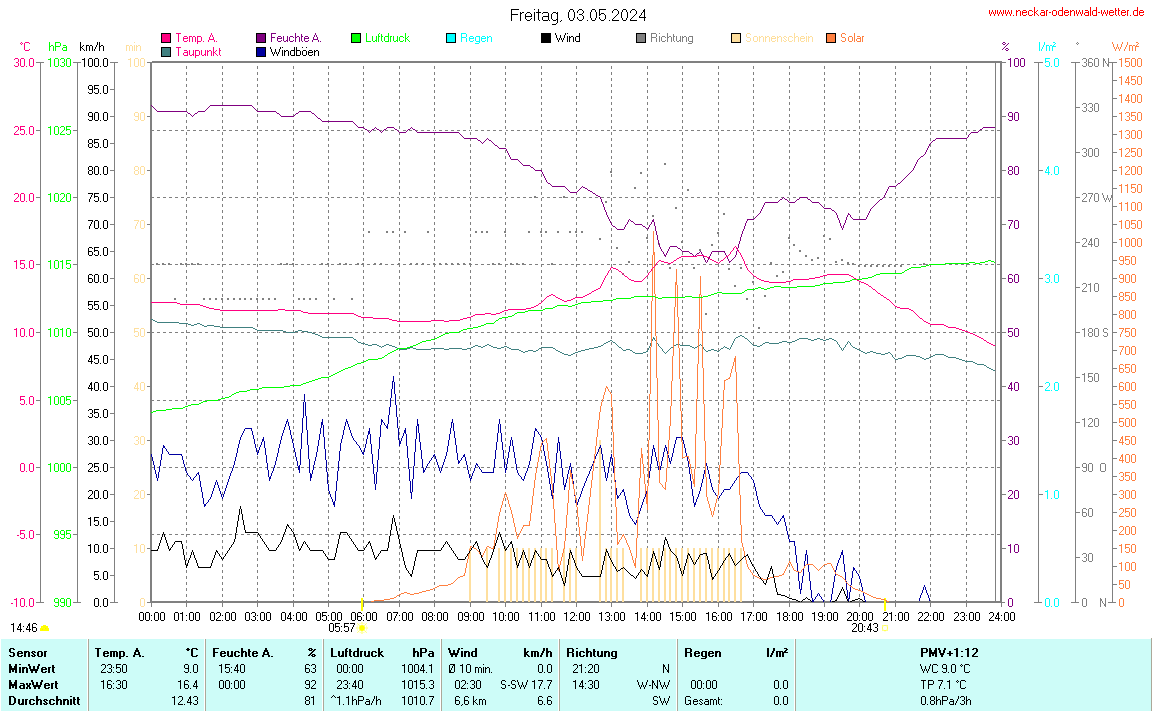Click the cyan Regen legend square
This screenshot has width=1152, height=711.
click(451, 38)
